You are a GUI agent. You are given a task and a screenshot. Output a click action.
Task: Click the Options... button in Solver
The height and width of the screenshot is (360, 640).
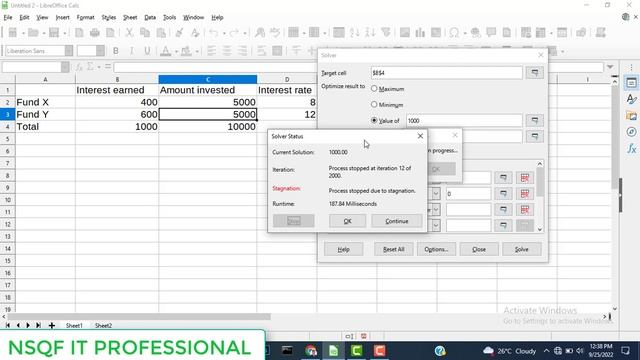coord(436,249)
